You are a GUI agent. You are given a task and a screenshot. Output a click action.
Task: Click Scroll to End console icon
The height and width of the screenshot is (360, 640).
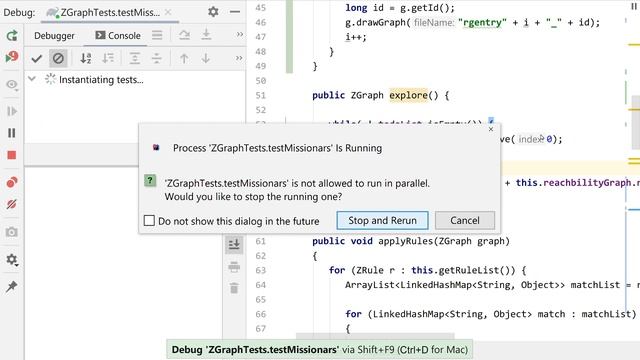click(x=234, y=245)
